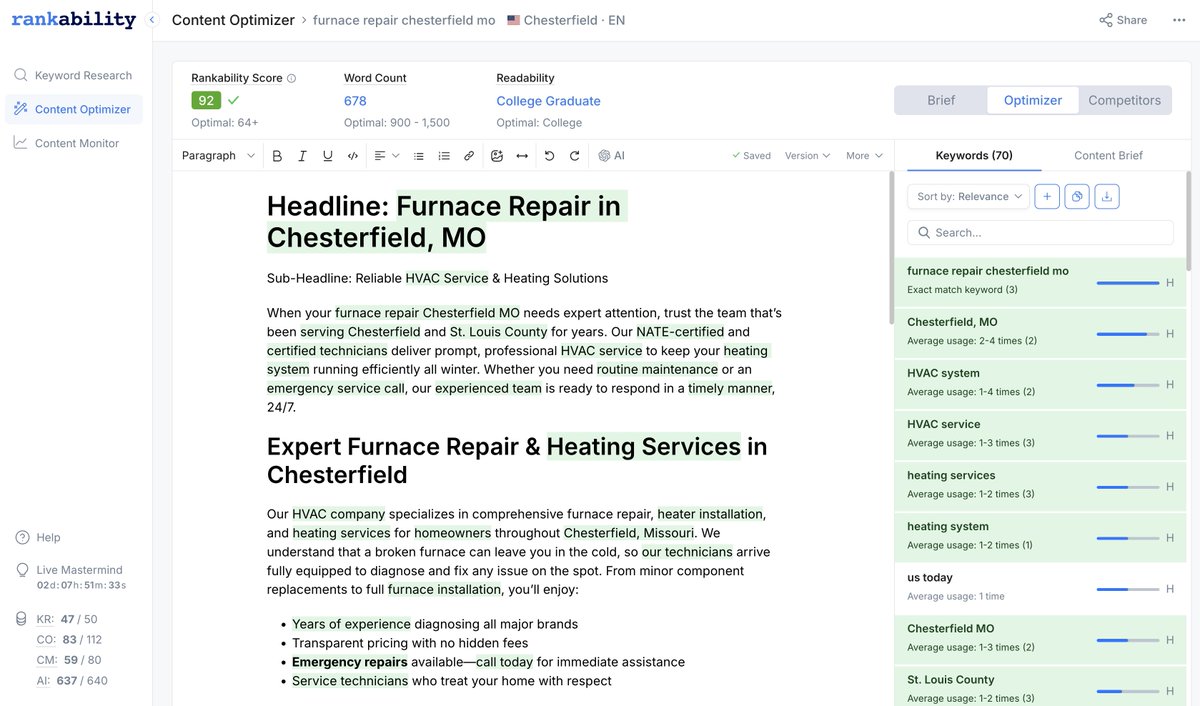The width and height of the screenshot is (1200, 706).
Task: Open the Paragraph style dropdown
Action: click(x=219, y=156)
